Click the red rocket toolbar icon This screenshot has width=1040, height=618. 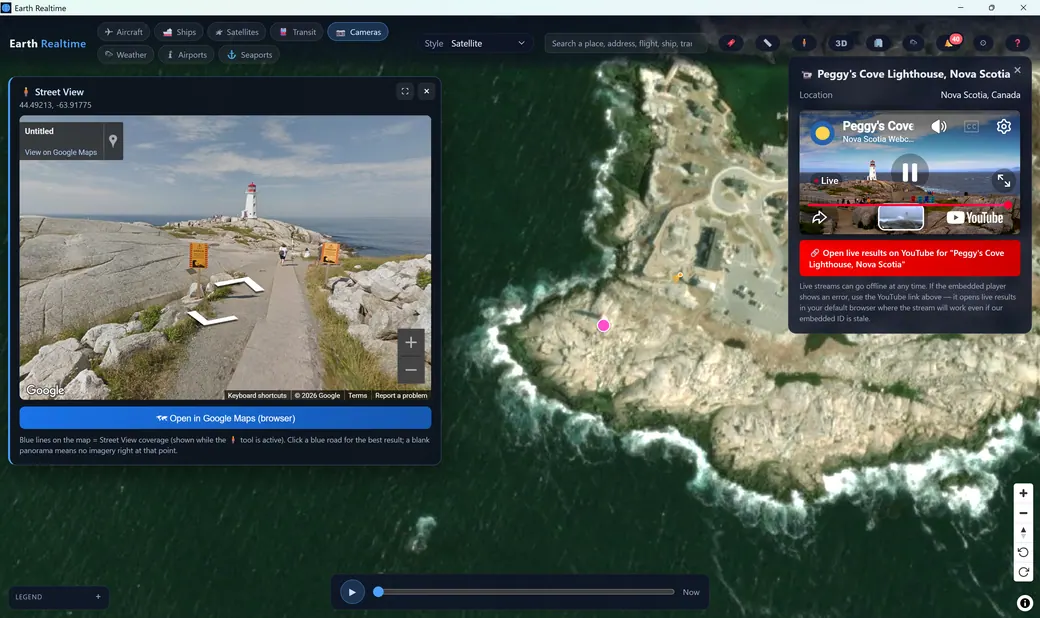click(730, 43)
